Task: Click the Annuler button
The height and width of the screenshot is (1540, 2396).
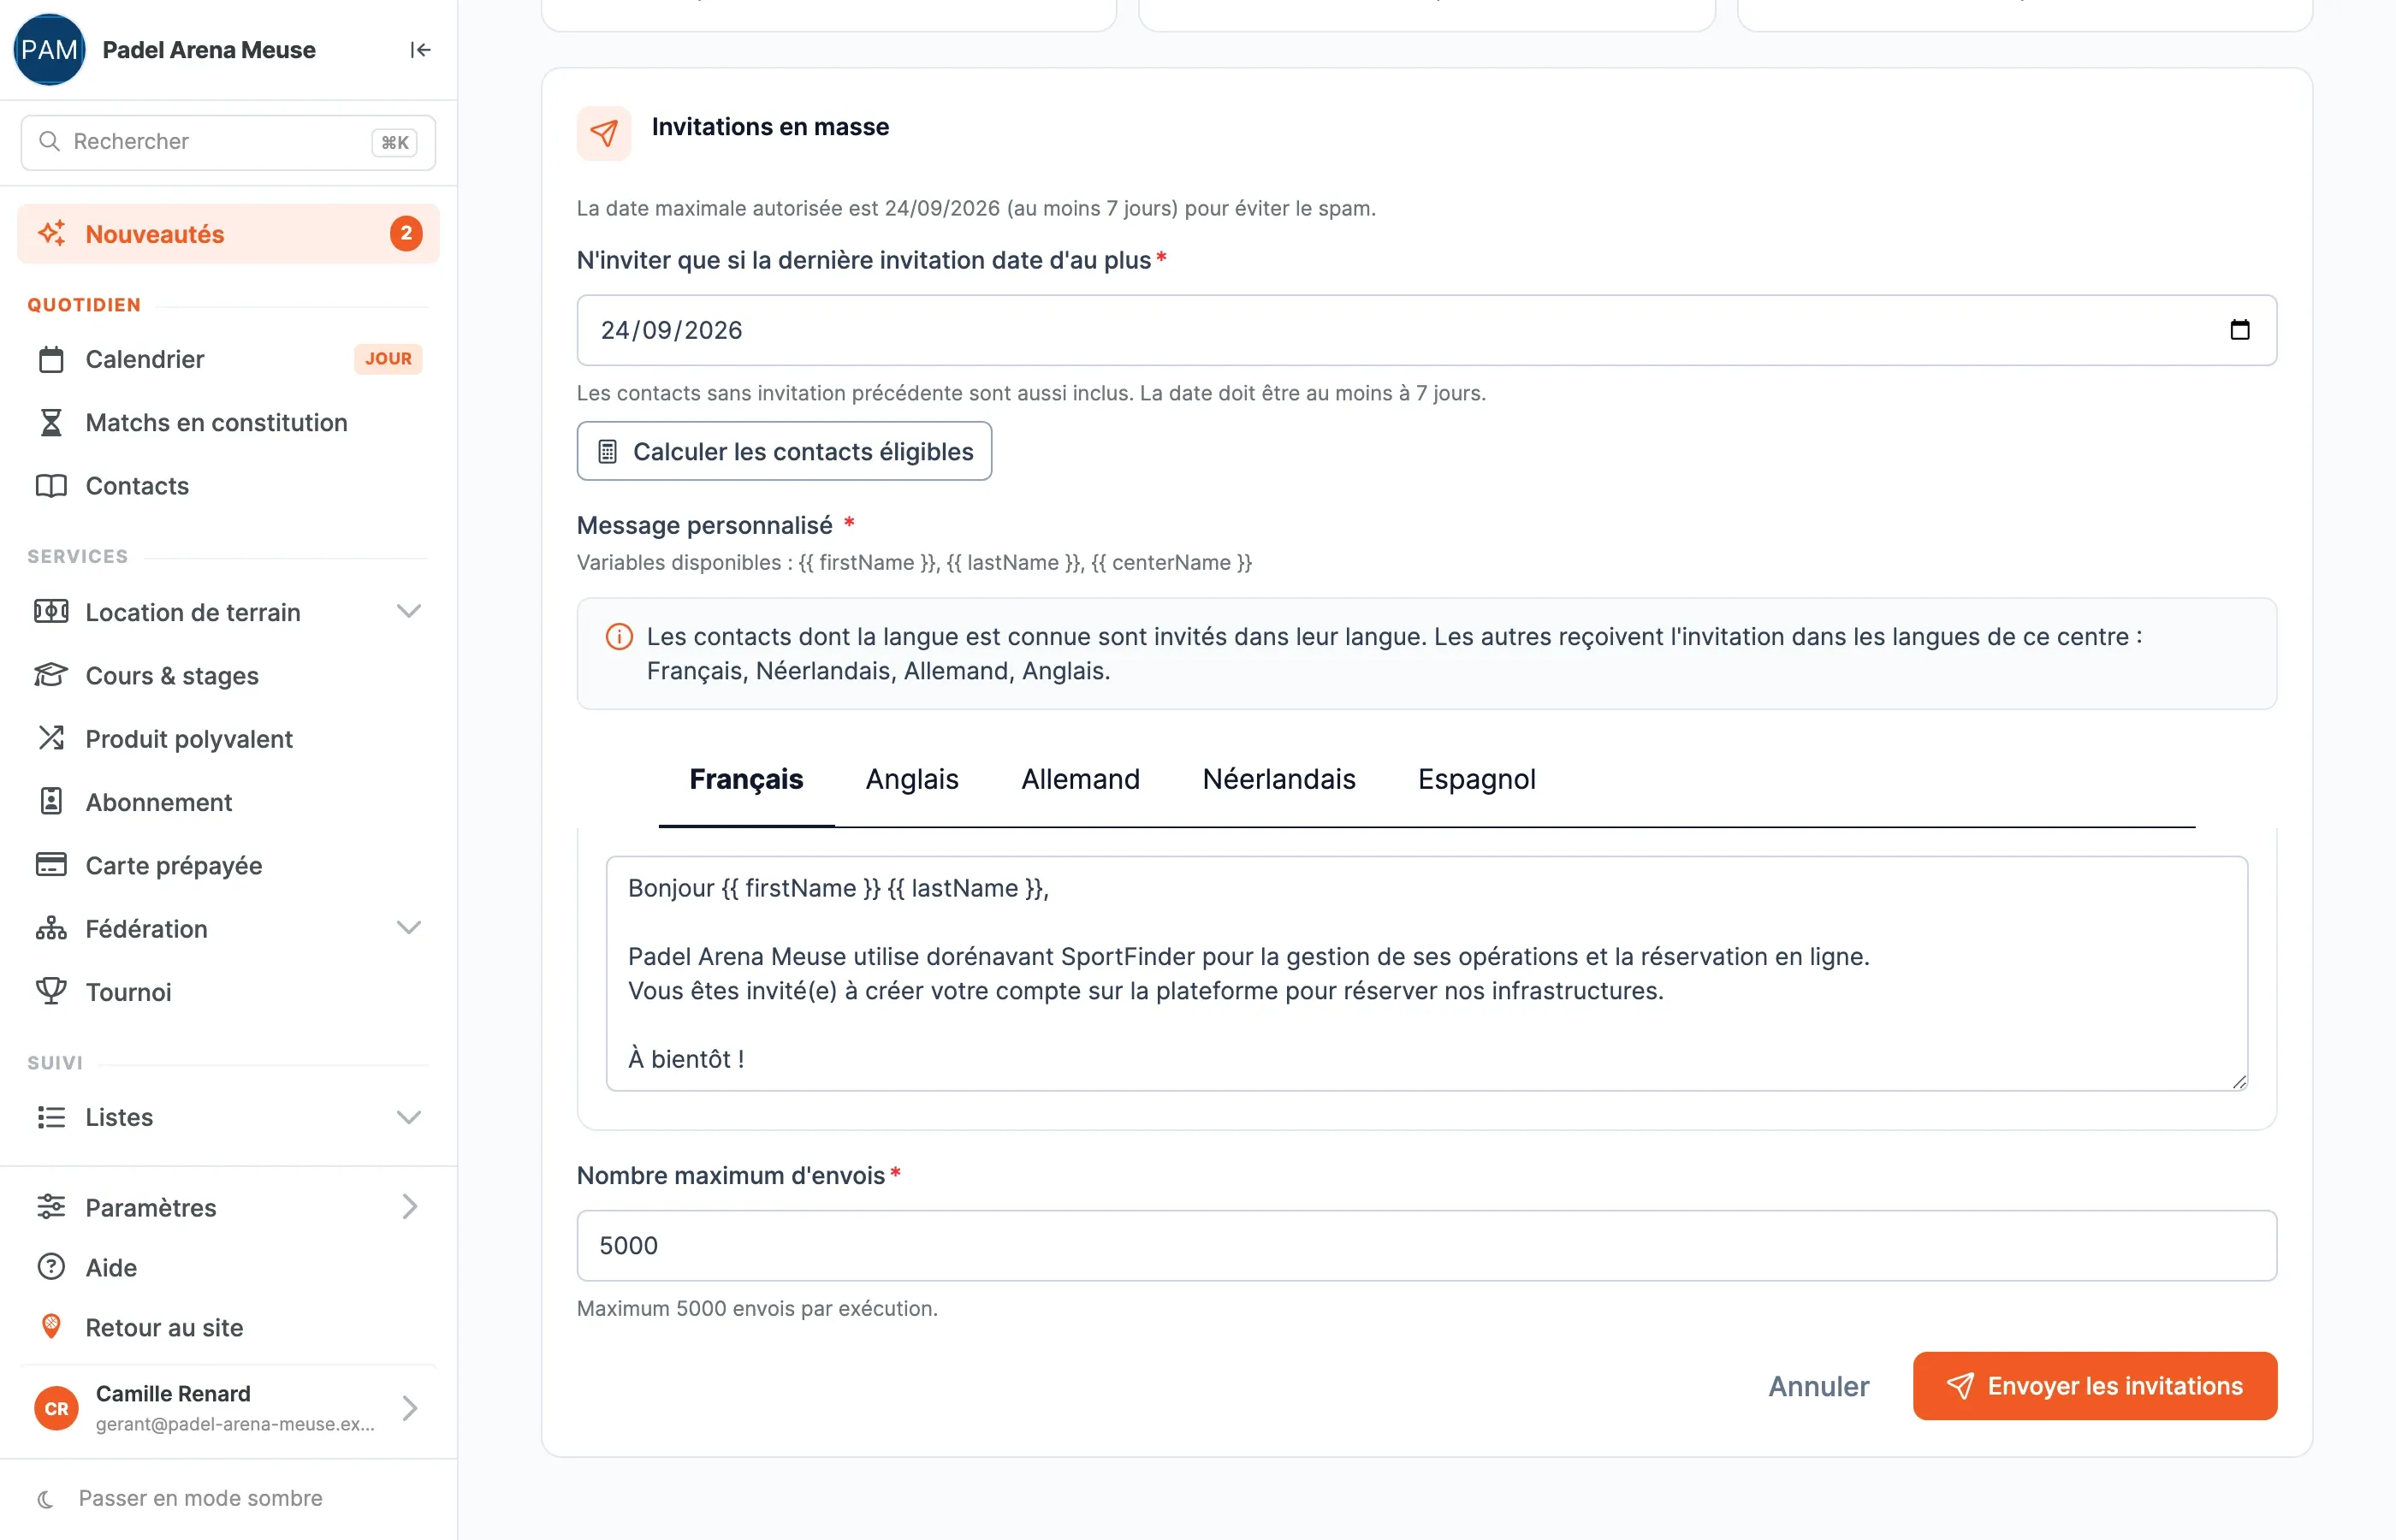Action: pos(1818,1386)
